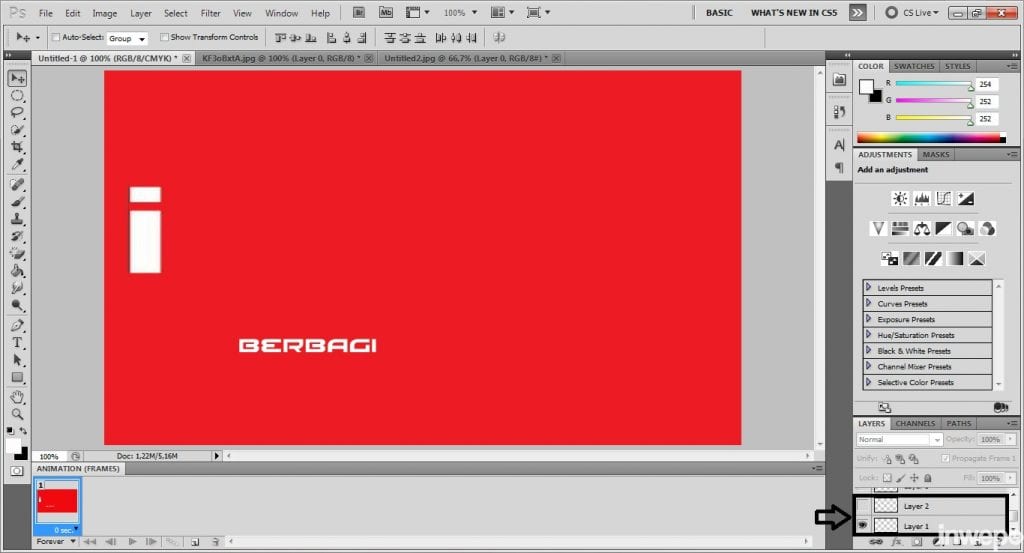The image size is (1024, 553).
Task: Click the BASIC workspace button
Action: 719,13
